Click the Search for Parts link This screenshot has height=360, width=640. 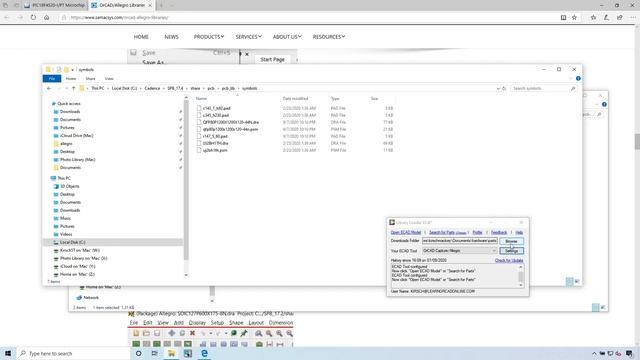447,232
